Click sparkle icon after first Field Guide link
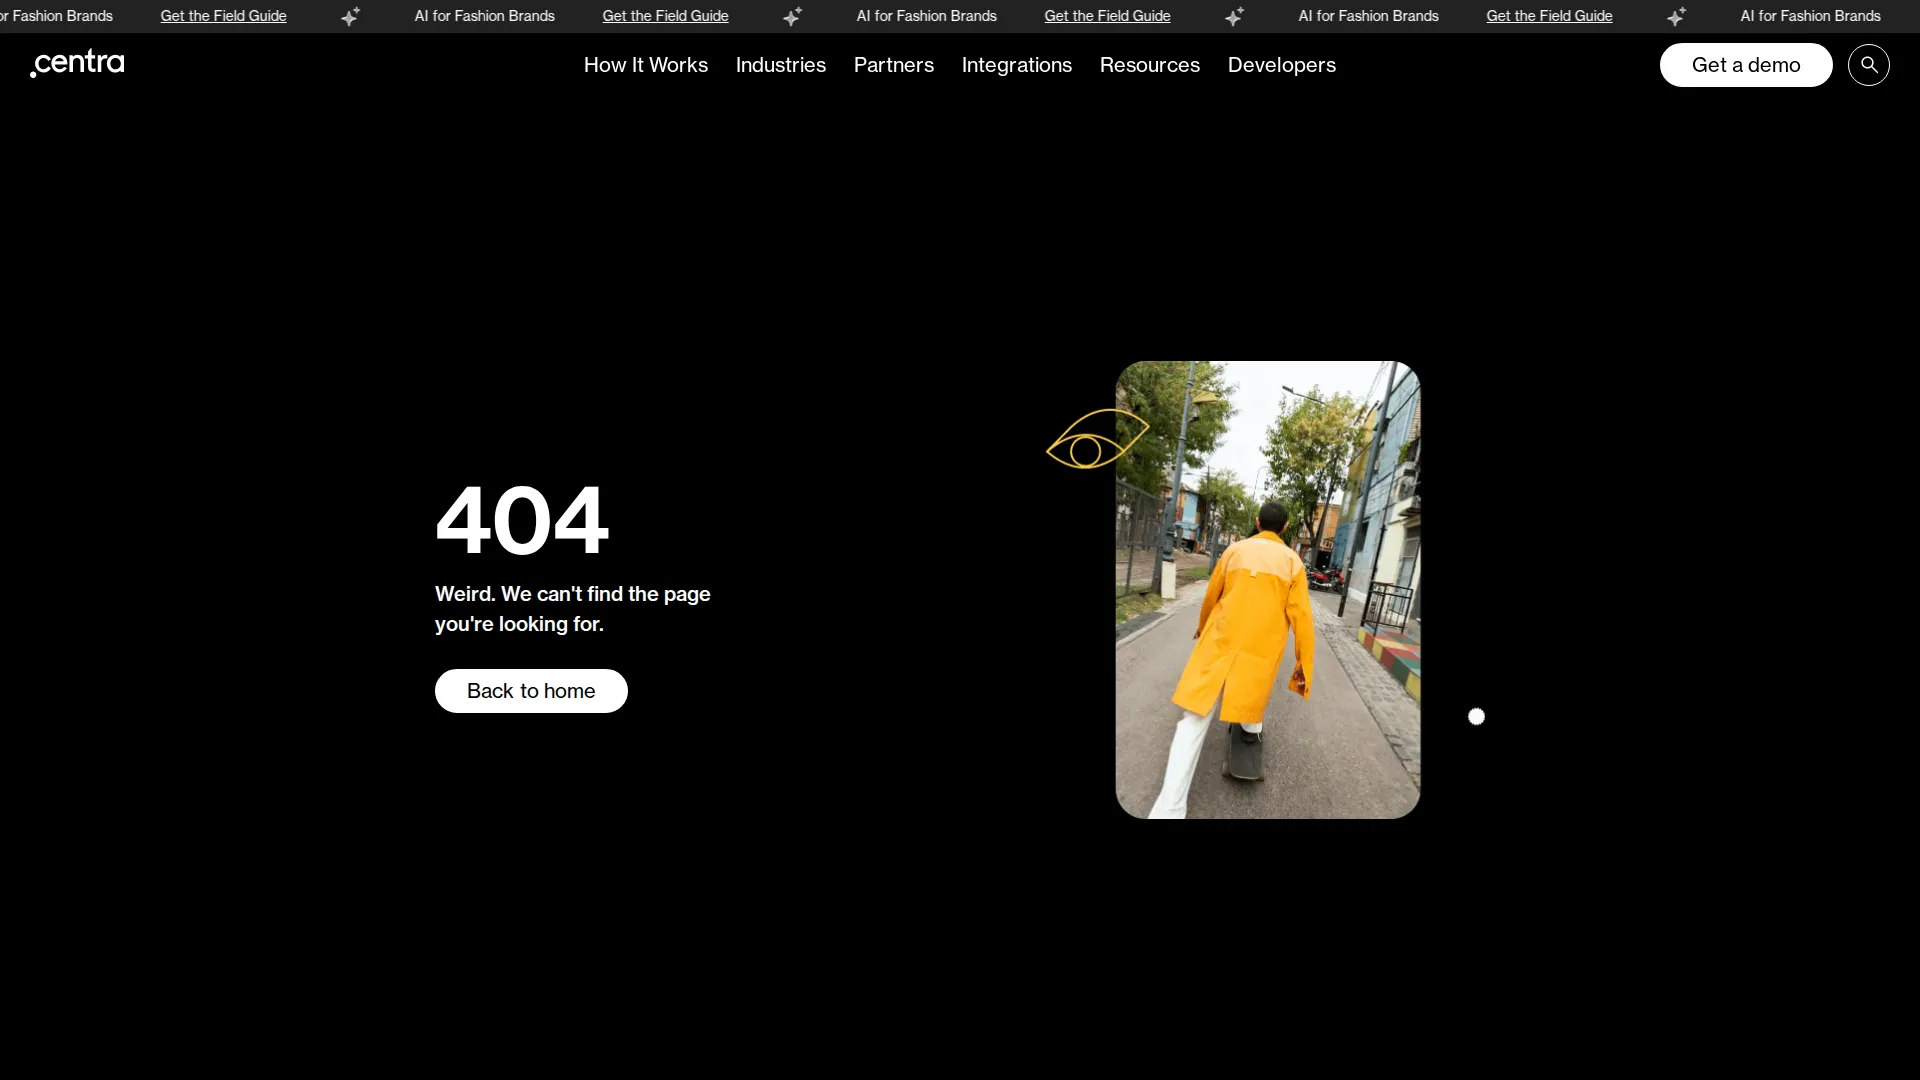Image resolution: width=1920 pixels, height=1080 pixels. click(351, 16)
